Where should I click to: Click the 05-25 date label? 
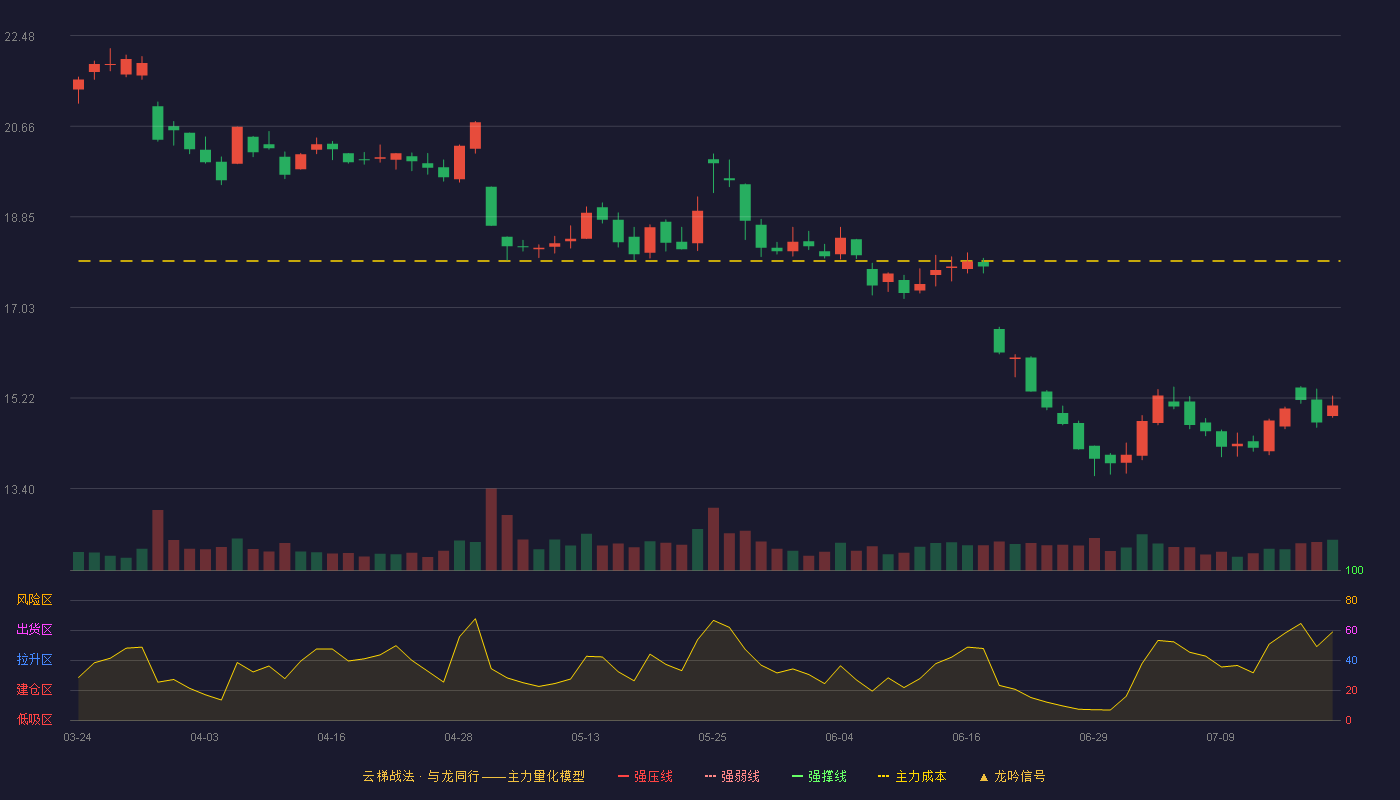coord(712,737)
